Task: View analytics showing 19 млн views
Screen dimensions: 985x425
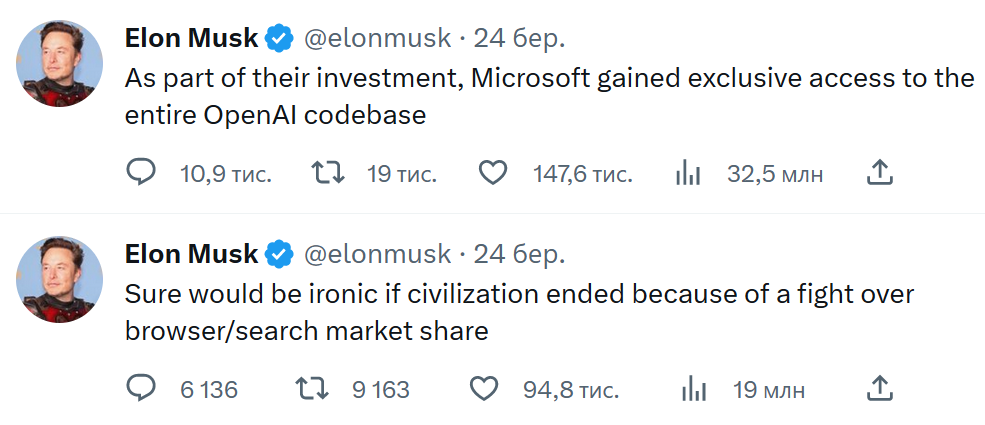Action: coord(694,388)
